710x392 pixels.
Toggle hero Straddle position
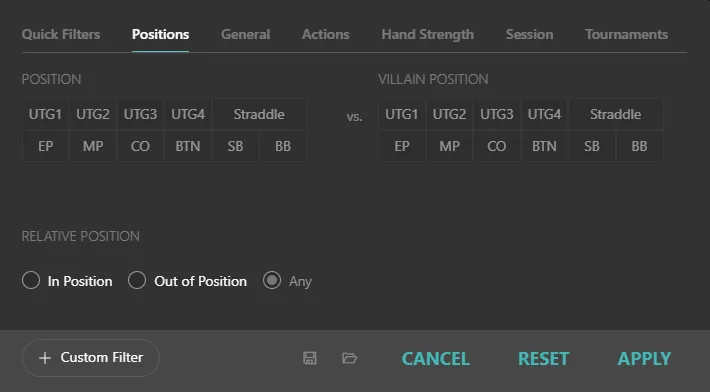(x=259, y=114)
